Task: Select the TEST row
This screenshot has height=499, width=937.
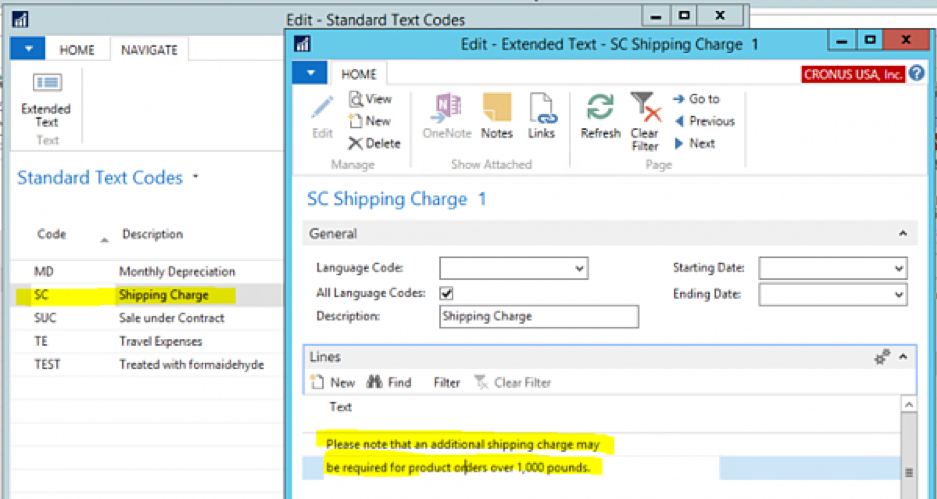Action: tap(146, 365)
